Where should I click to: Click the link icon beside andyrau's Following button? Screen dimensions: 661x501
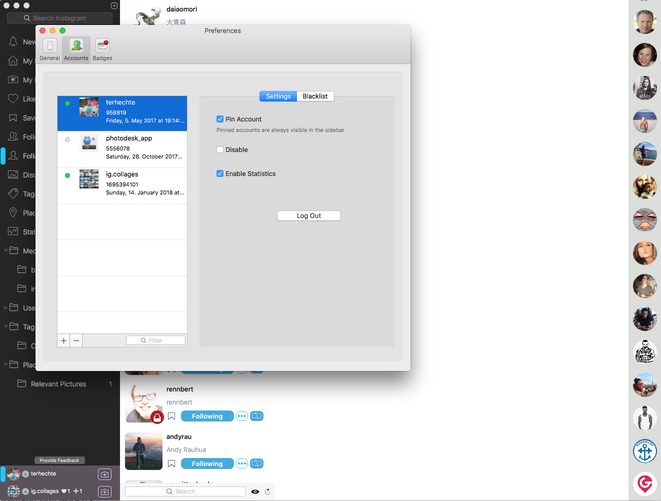pos(257,463)
